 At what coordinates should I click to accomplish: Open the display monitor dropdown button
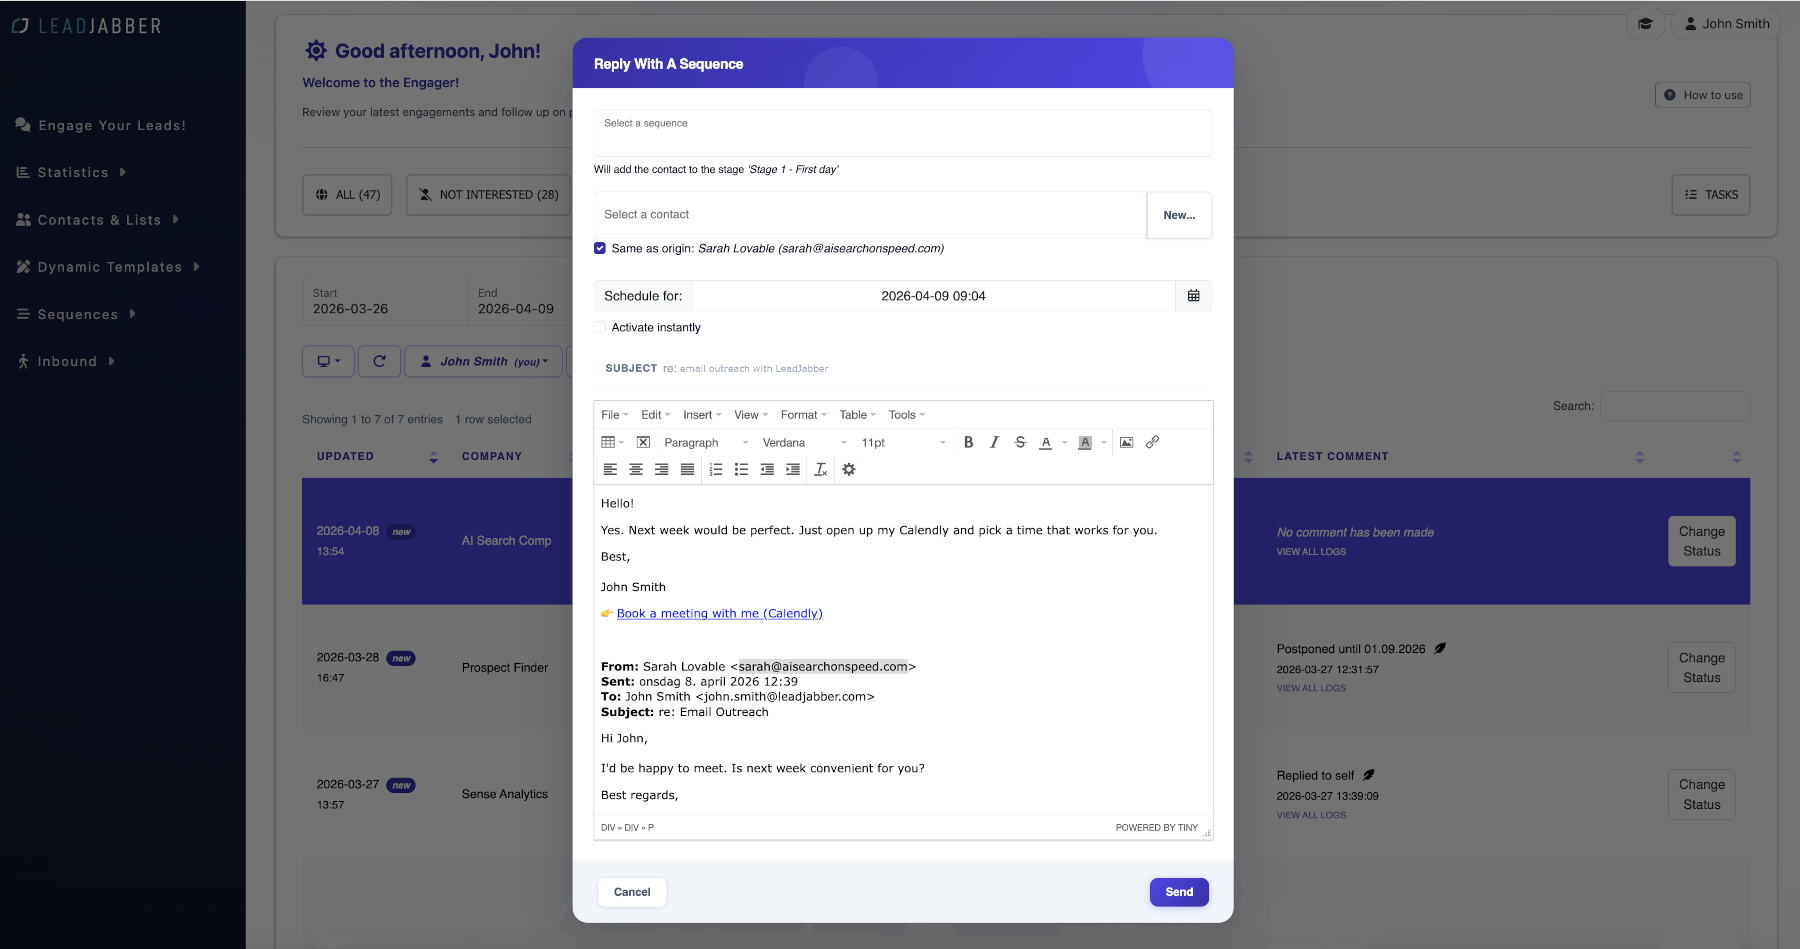click(328, 361)
